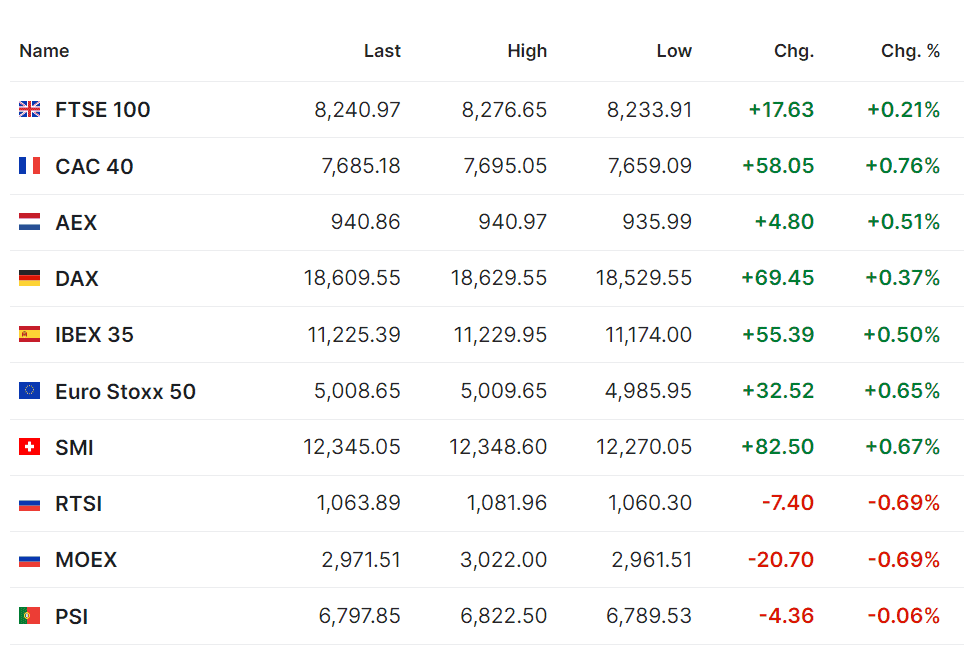964x649 pixels.
Task: Select MOEX change value -20.70
Action: click(x=781, y=560)
